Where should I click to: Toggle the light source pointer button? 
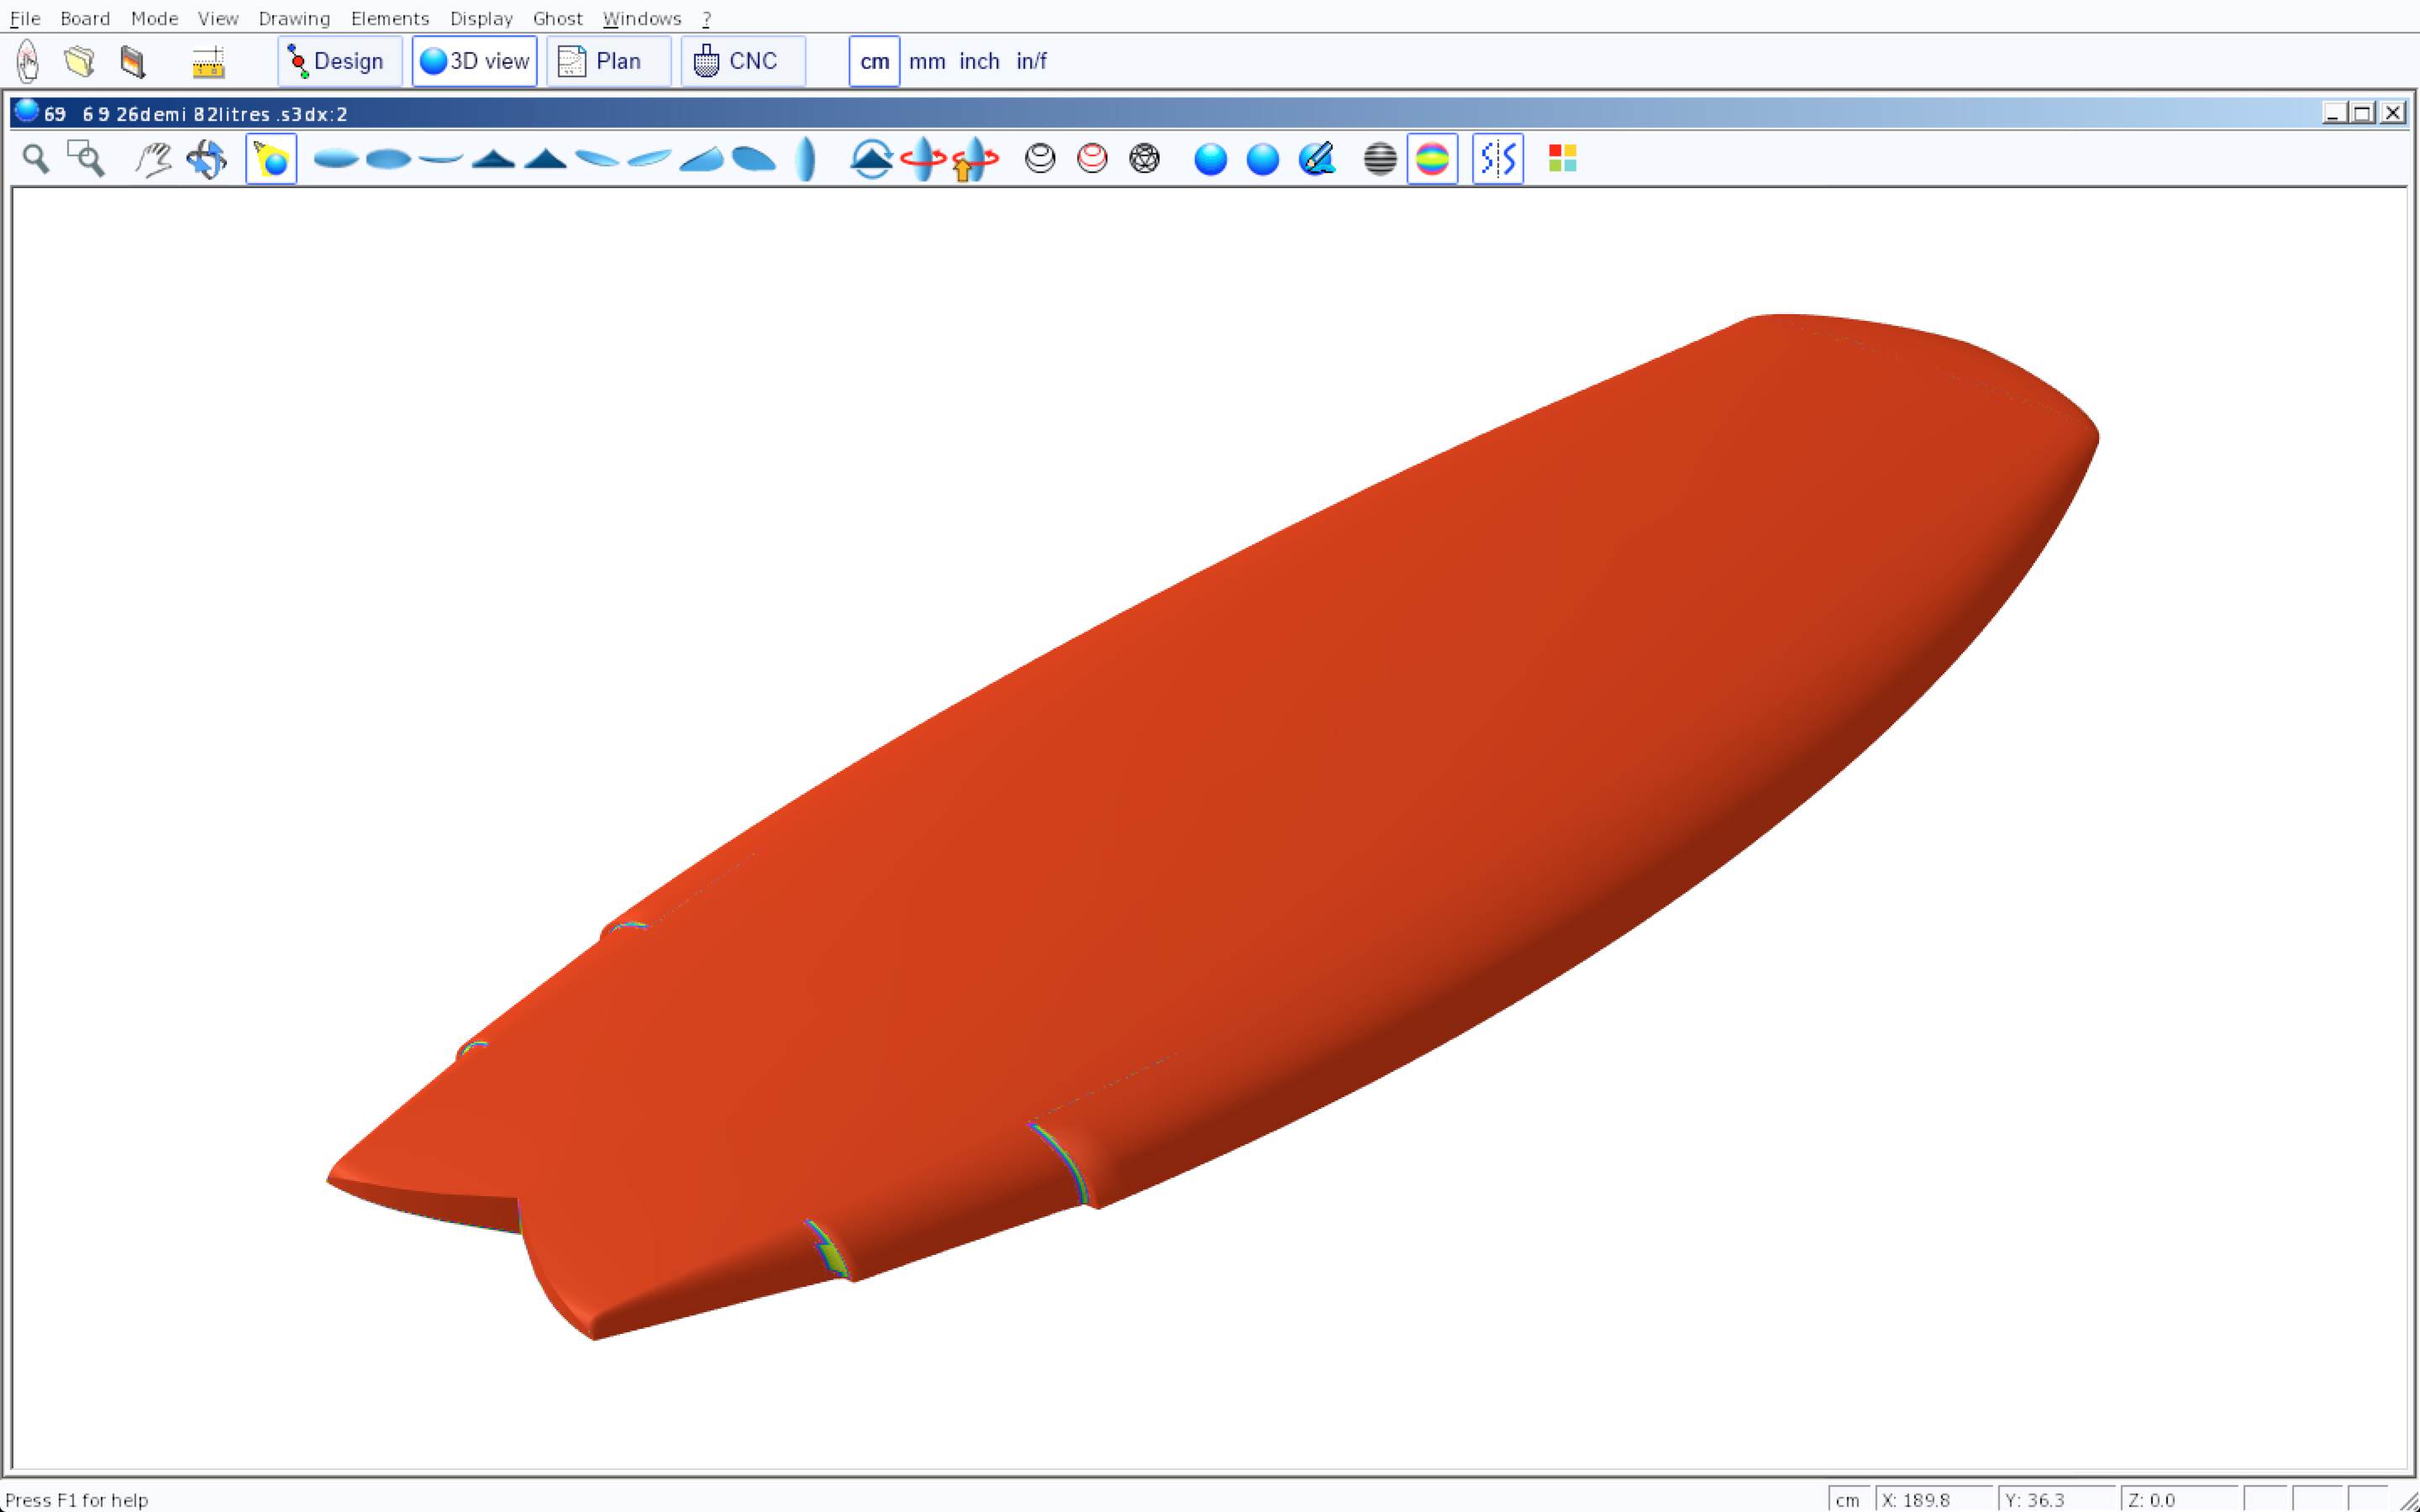(271, 159)
